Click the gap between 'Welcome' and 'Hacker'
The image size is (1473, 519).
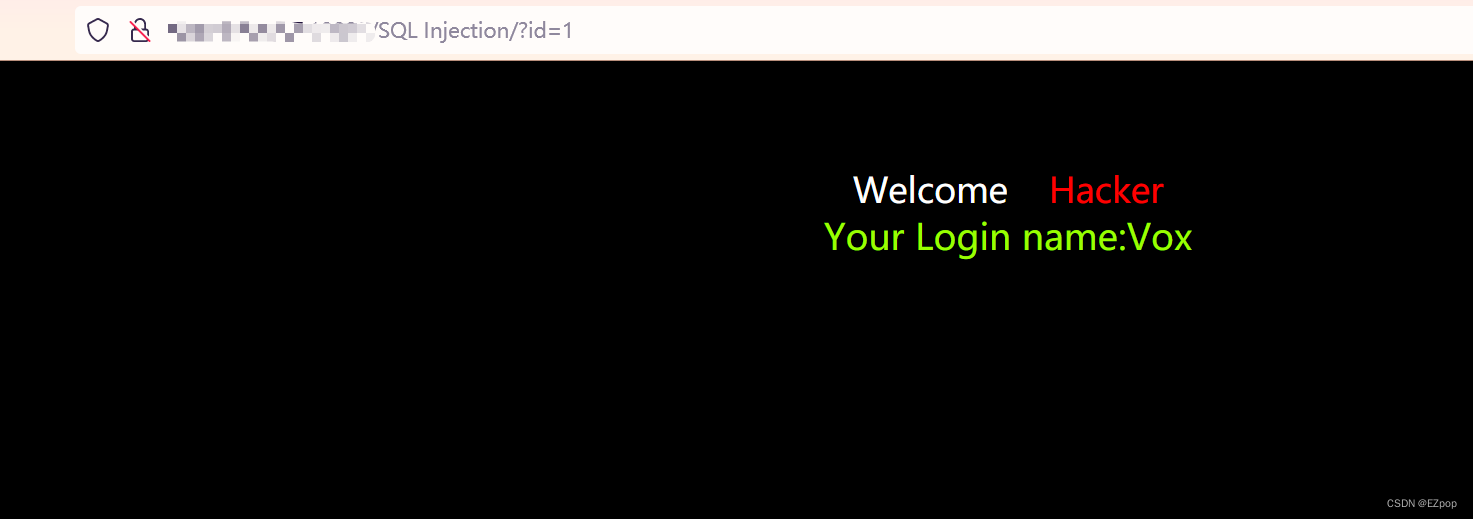coord(1029,190)
